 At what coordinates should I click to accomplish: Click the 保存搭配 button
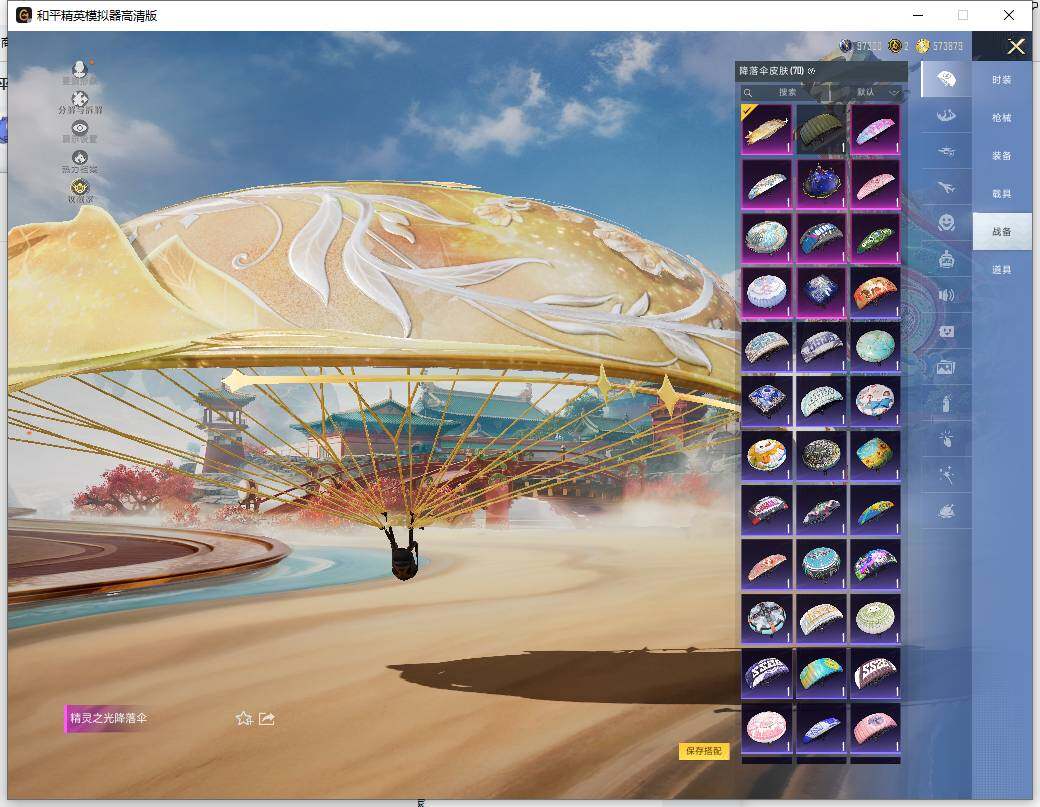click(704, 751)
